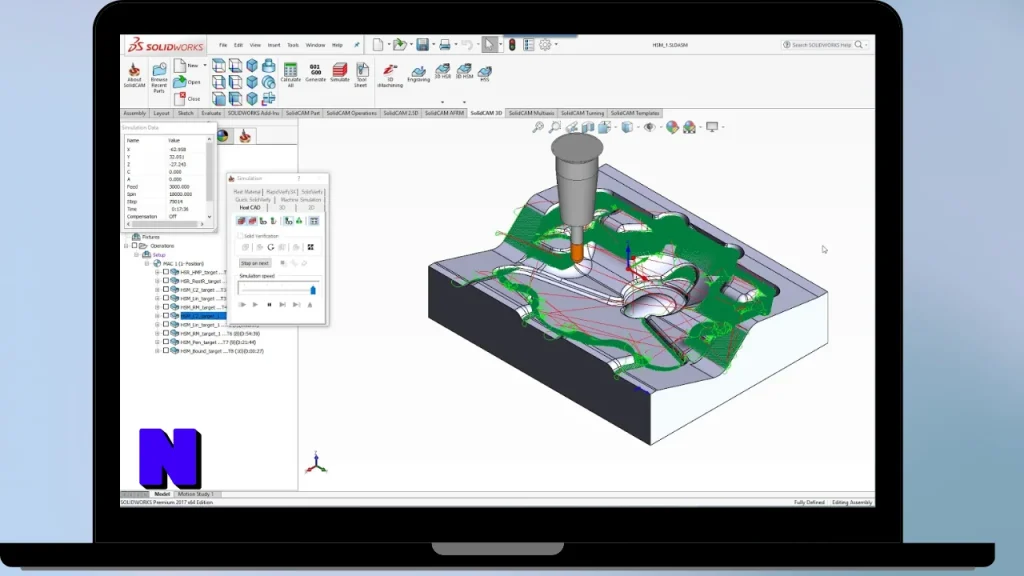Select Engraving operation

[418, 73]
